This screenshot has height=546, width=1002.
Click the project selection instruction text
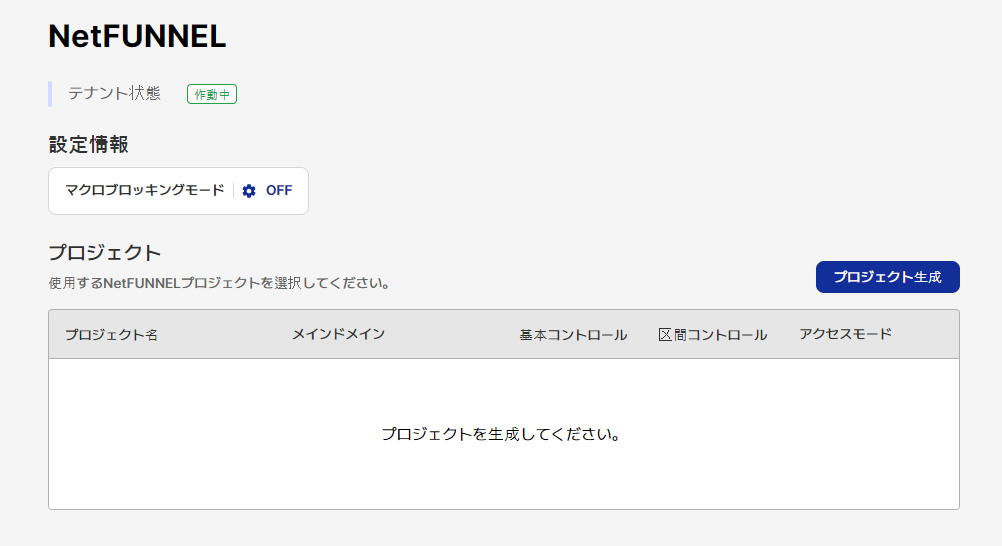(x=219, y=283)
